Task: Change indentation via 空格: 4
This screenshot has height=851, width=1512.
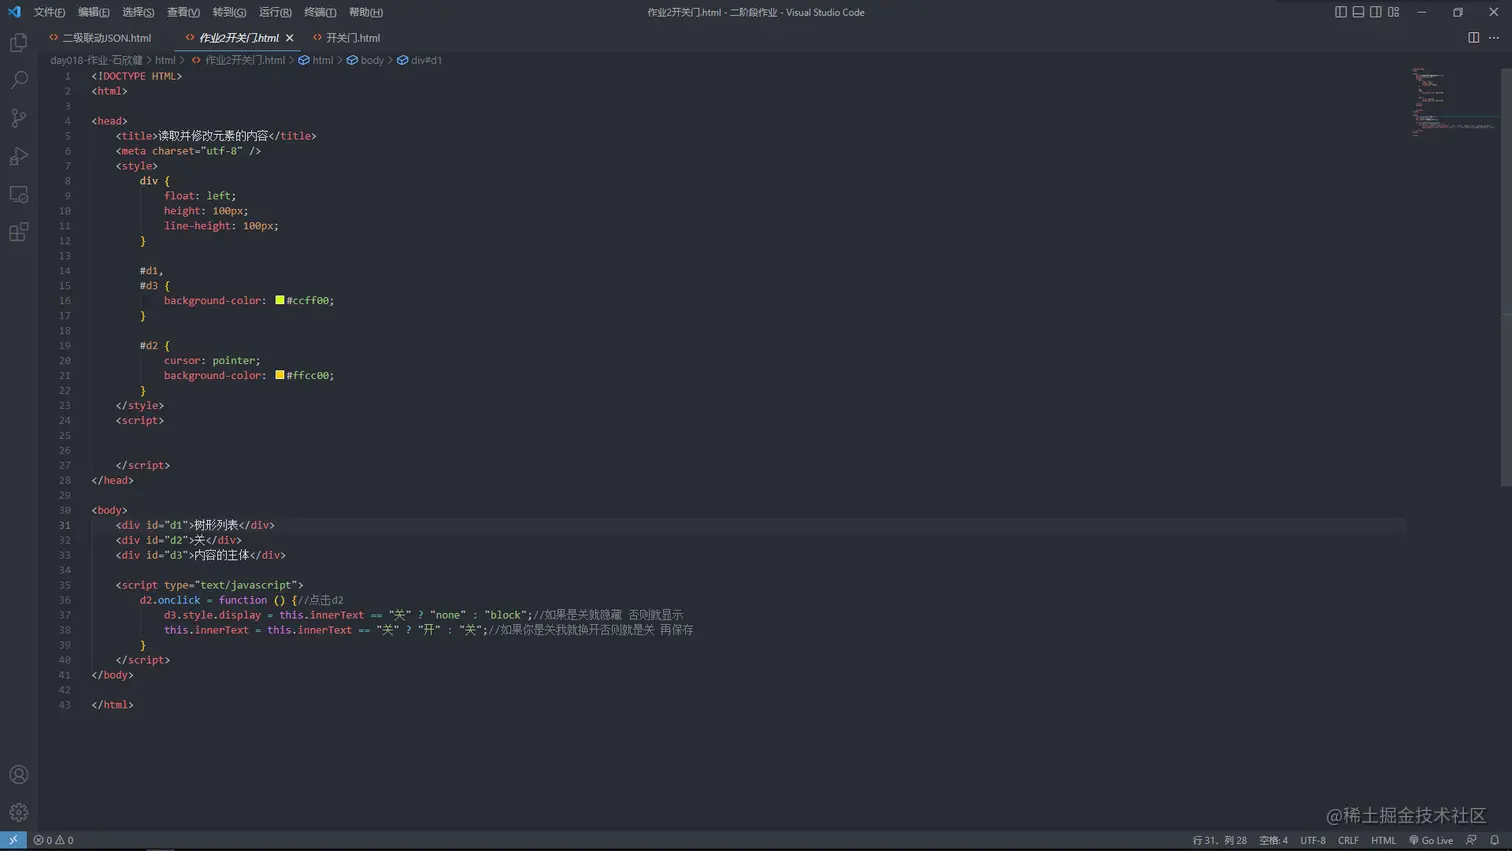Action: pos(1274,840)
